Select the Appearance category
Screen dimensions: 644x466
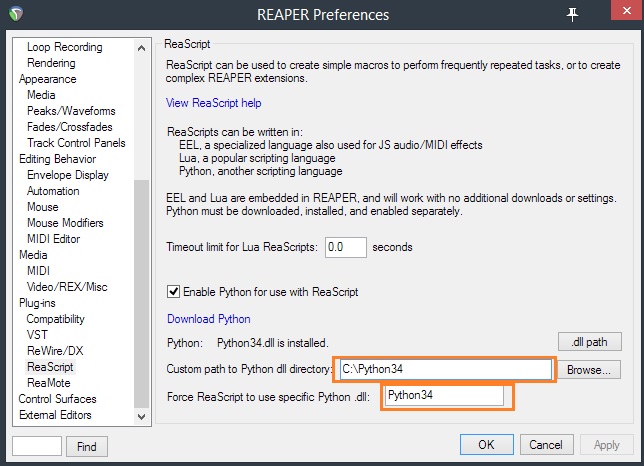pyautogui.click(x=48, y=79)
